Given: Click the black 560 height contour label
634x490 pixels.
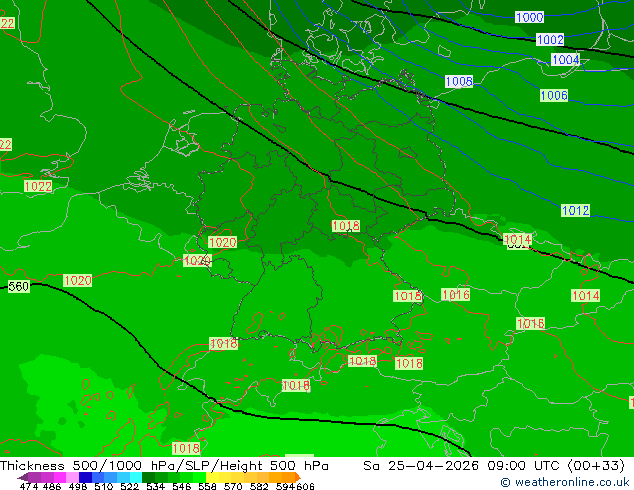Looking at the screenshot, I should coord(19,287).
